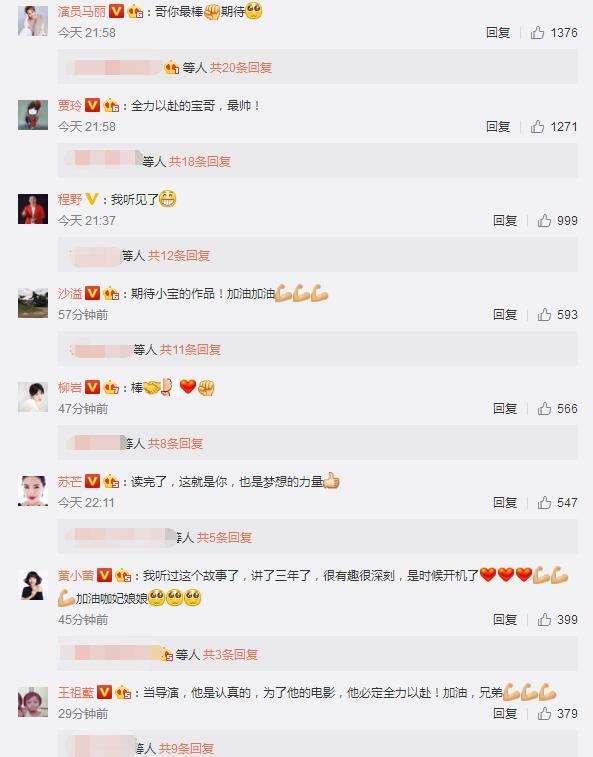Open 程野's avatar thumbnail
Screen dimensions: 593x757
tap(33, 209)
